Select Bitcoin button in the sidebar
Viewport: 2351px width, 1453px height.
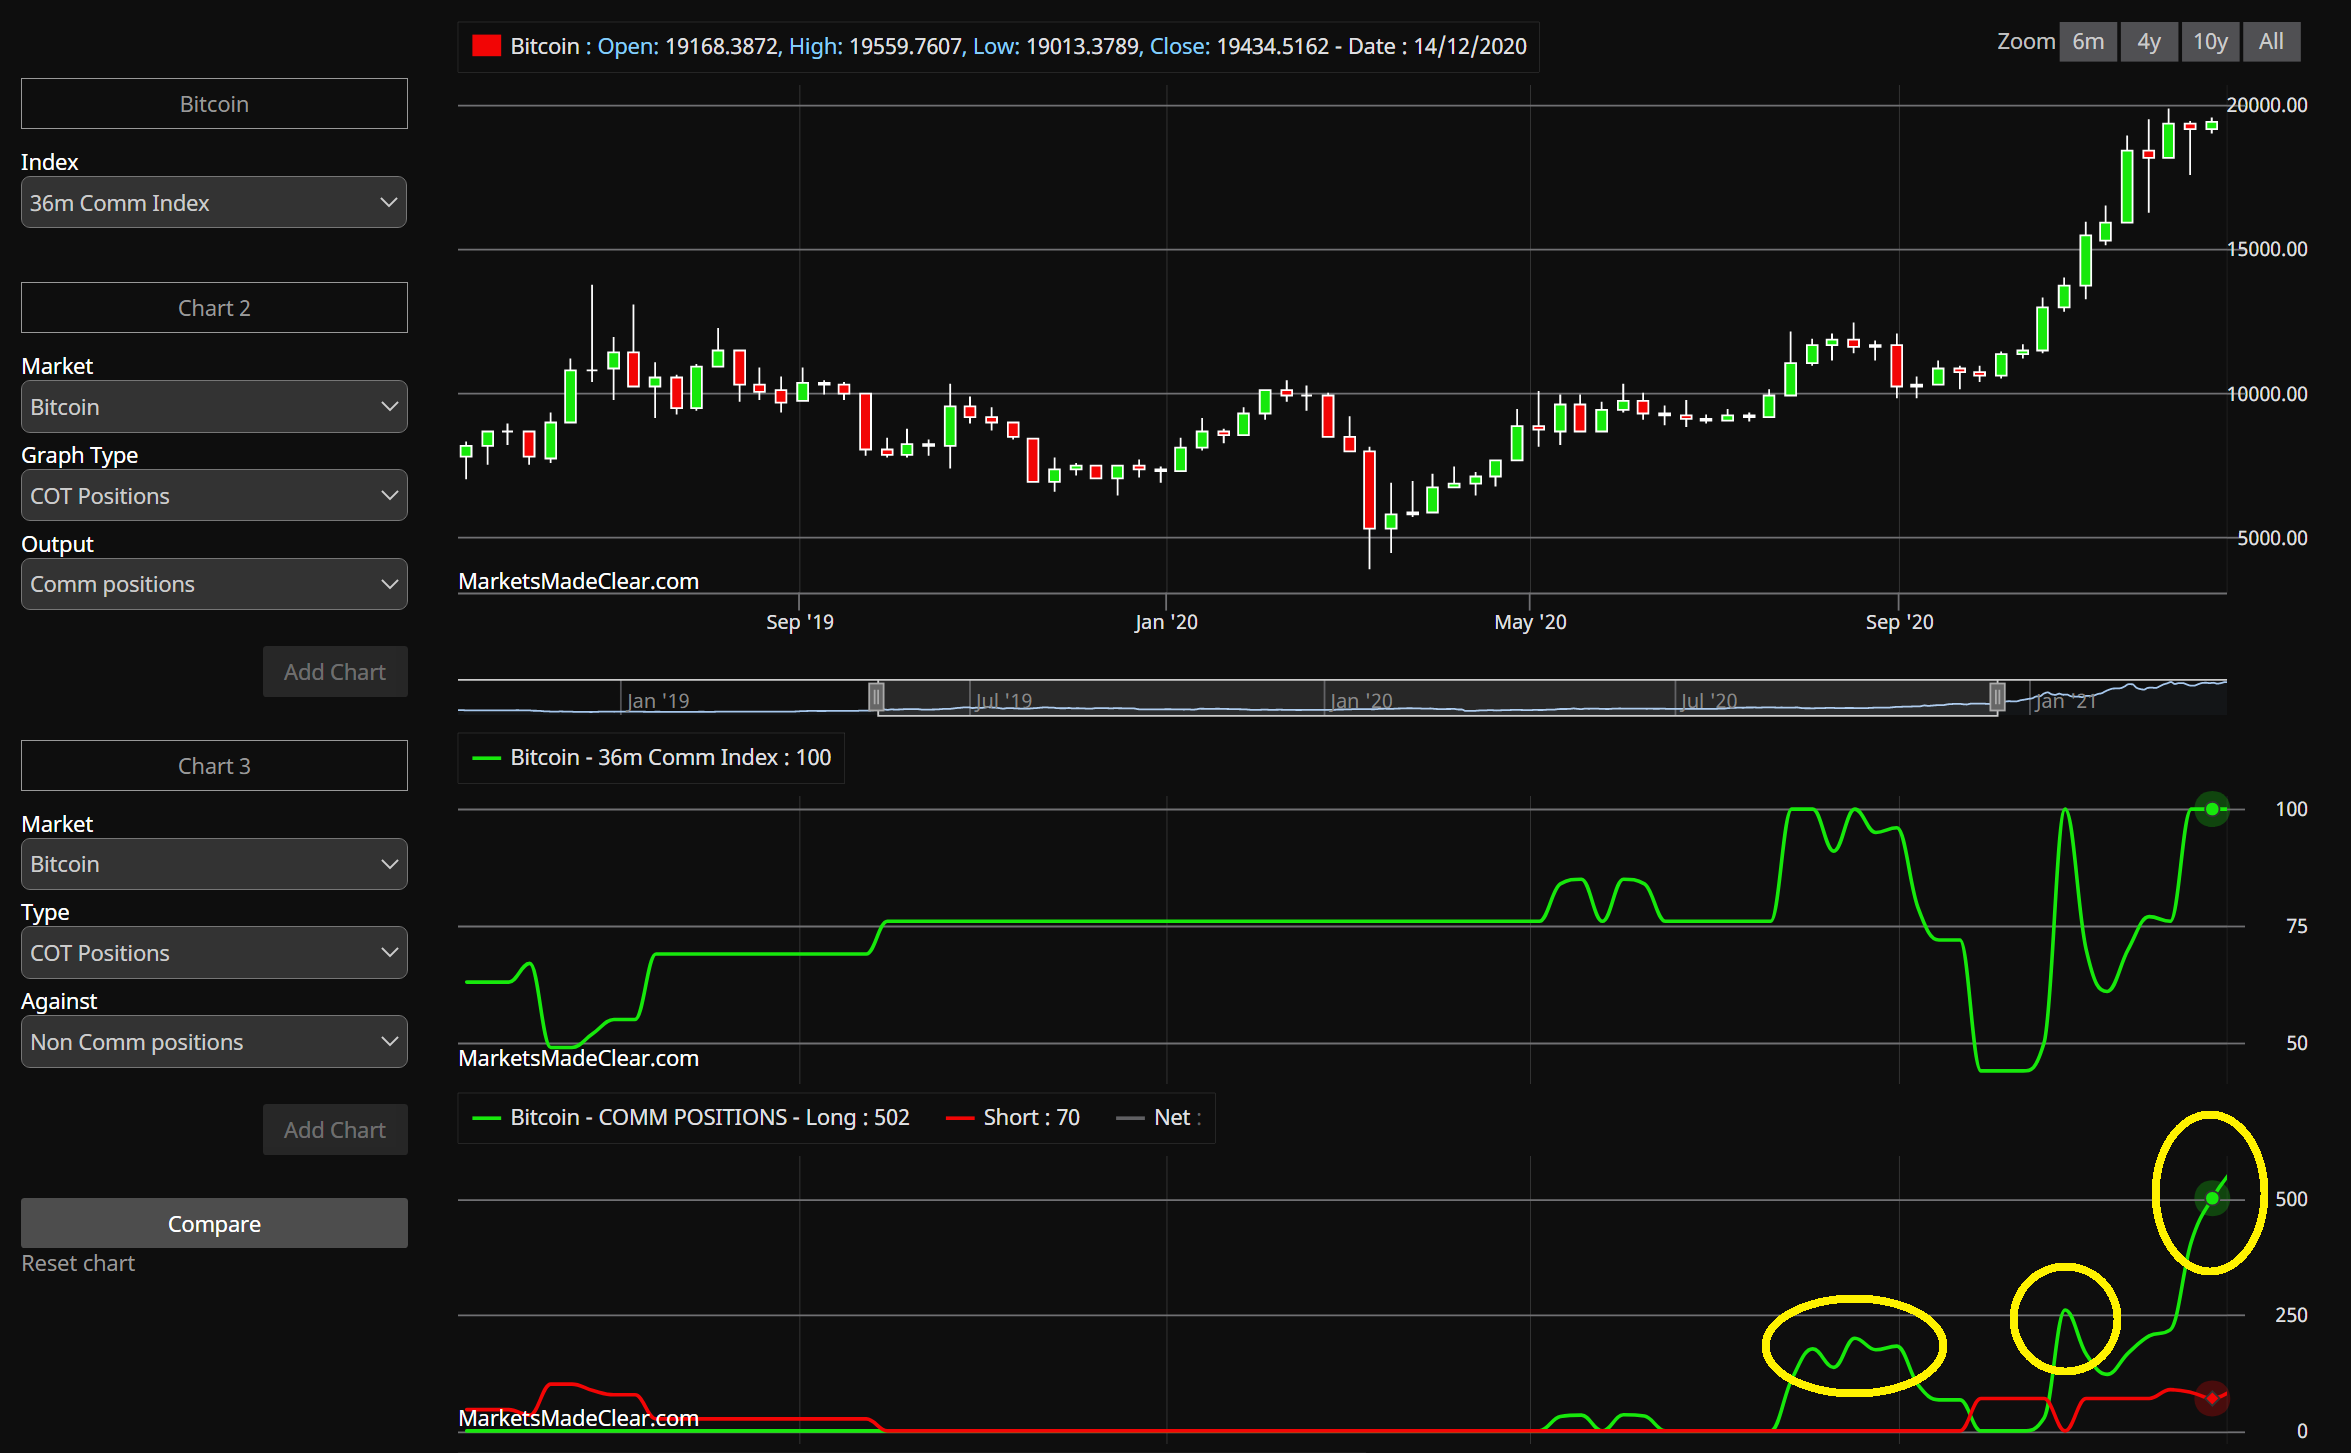click(x=213, y=102)
